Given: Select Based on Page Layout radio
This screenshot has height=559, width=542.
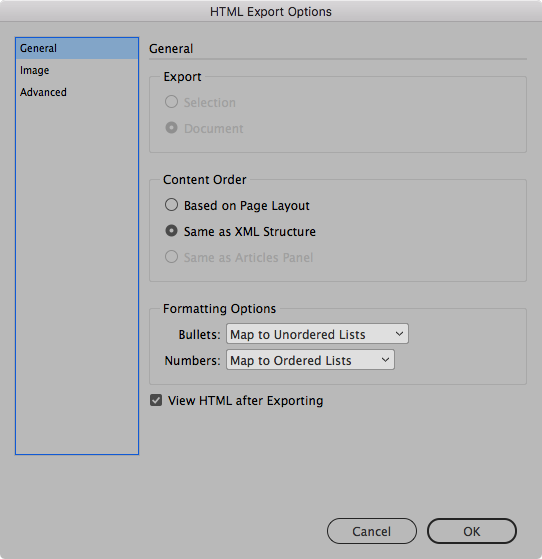Looking at the screenshot, I should tap(171, 205).
